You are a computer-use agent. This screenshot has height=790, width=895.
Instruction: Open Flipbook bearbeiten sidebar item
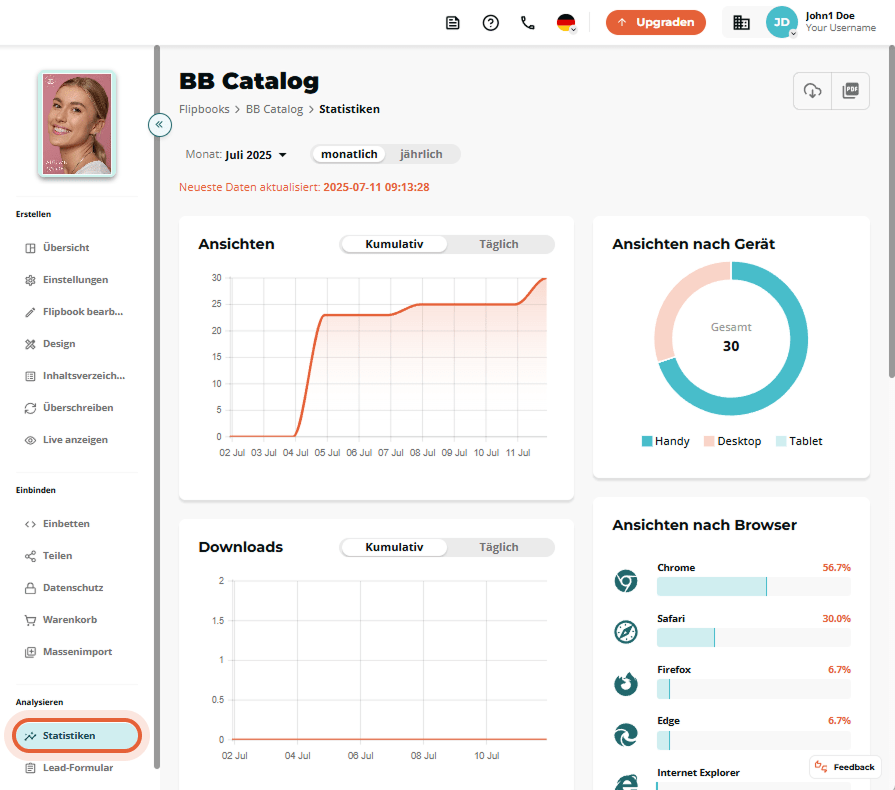(76, 312)
